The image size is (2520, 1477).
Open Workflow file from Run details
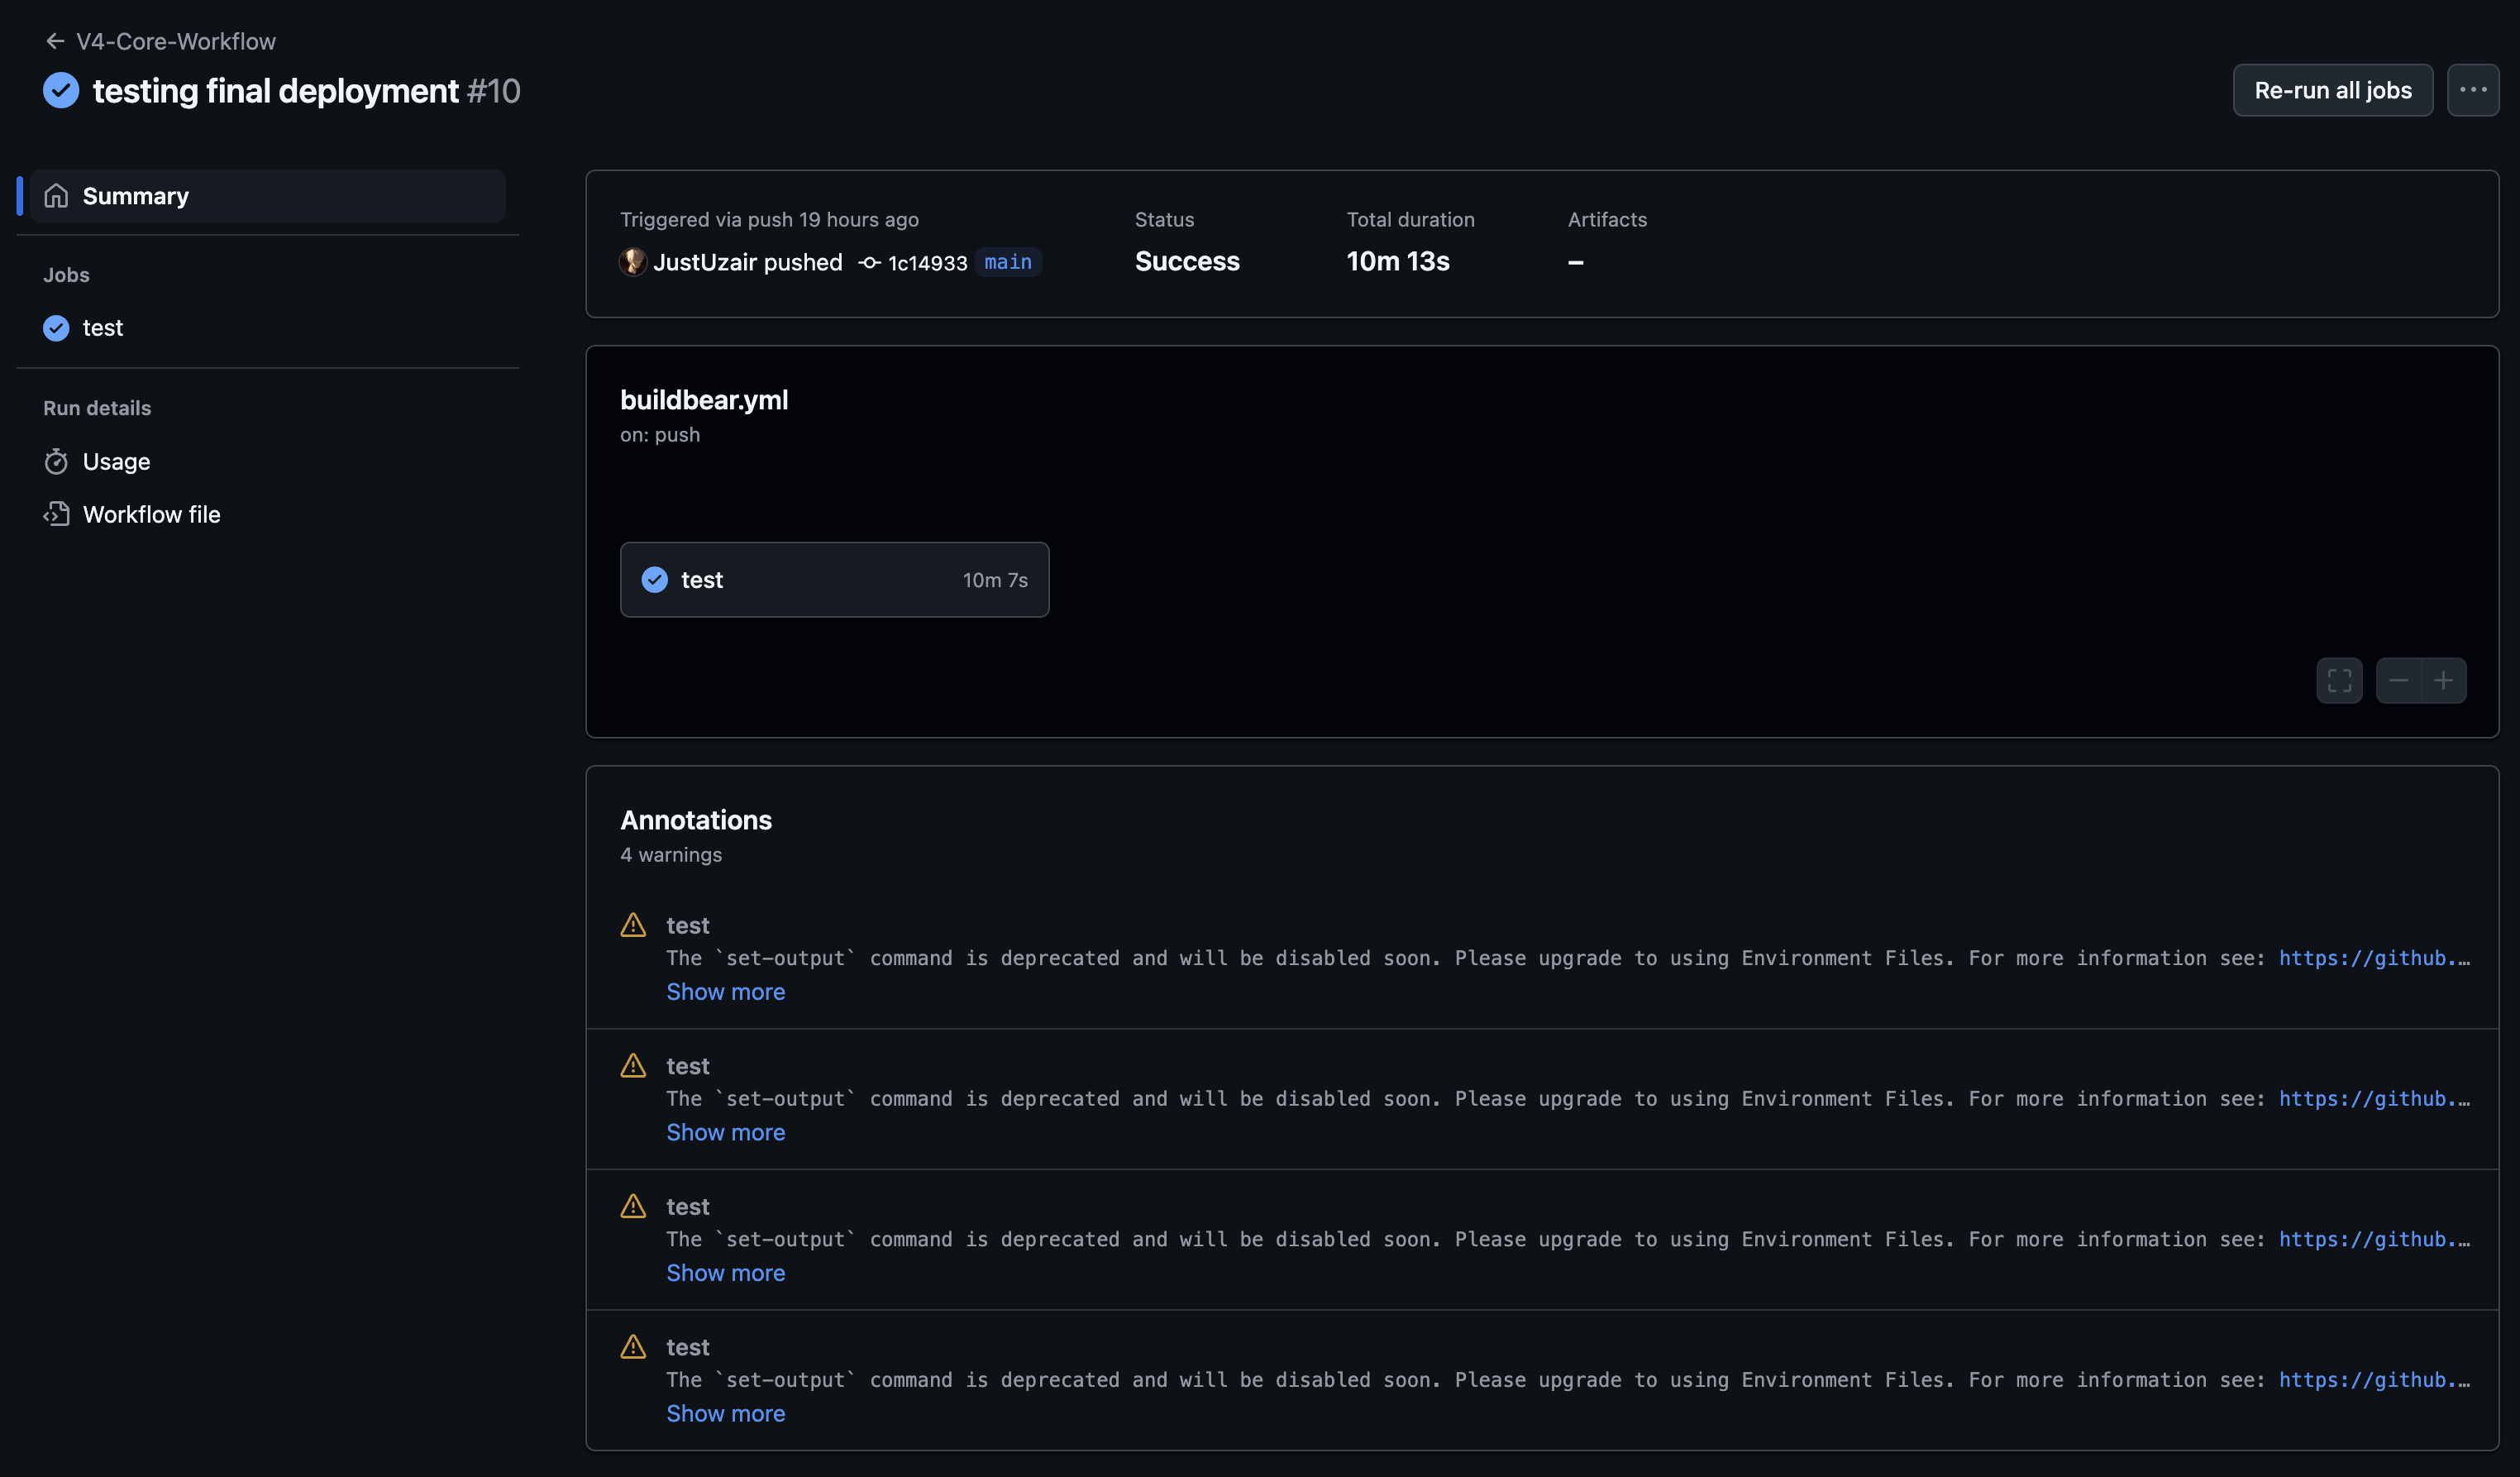152,514
